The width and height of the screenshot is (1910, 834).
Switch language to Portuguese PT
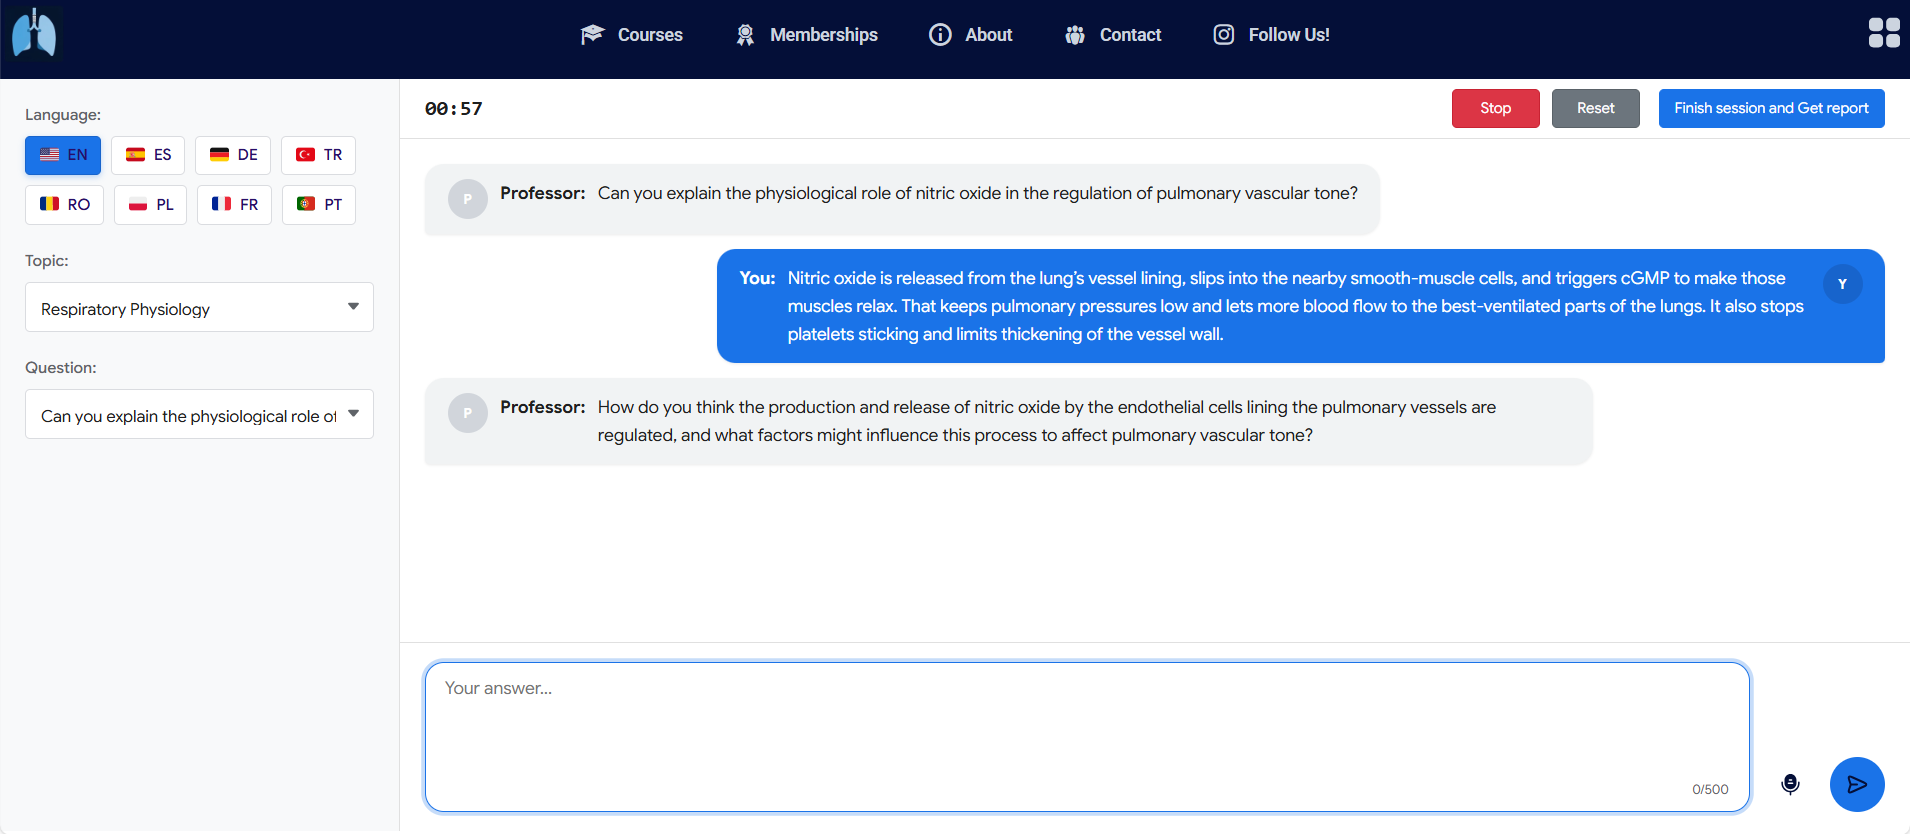(319, 204)
